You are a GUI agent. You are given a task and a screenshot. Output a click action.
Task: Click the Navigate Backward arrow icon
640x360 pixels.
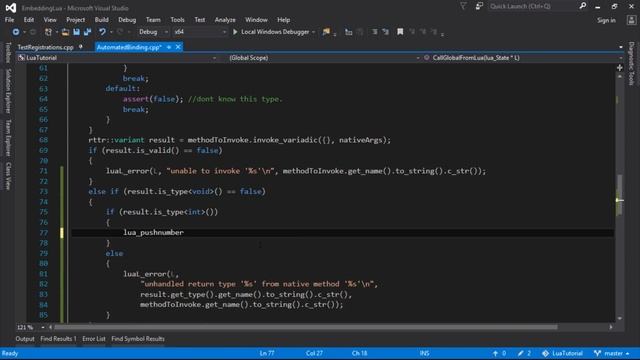16,32
